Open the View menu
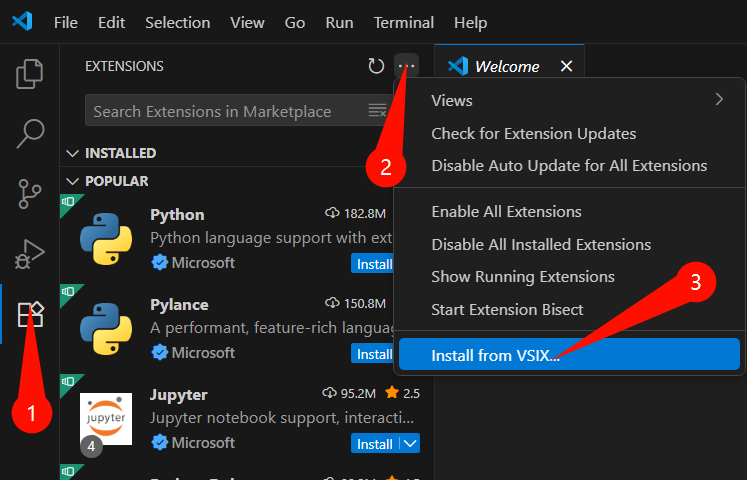The height and width of the screenshot is (480, 747). [x=247, y=22]
